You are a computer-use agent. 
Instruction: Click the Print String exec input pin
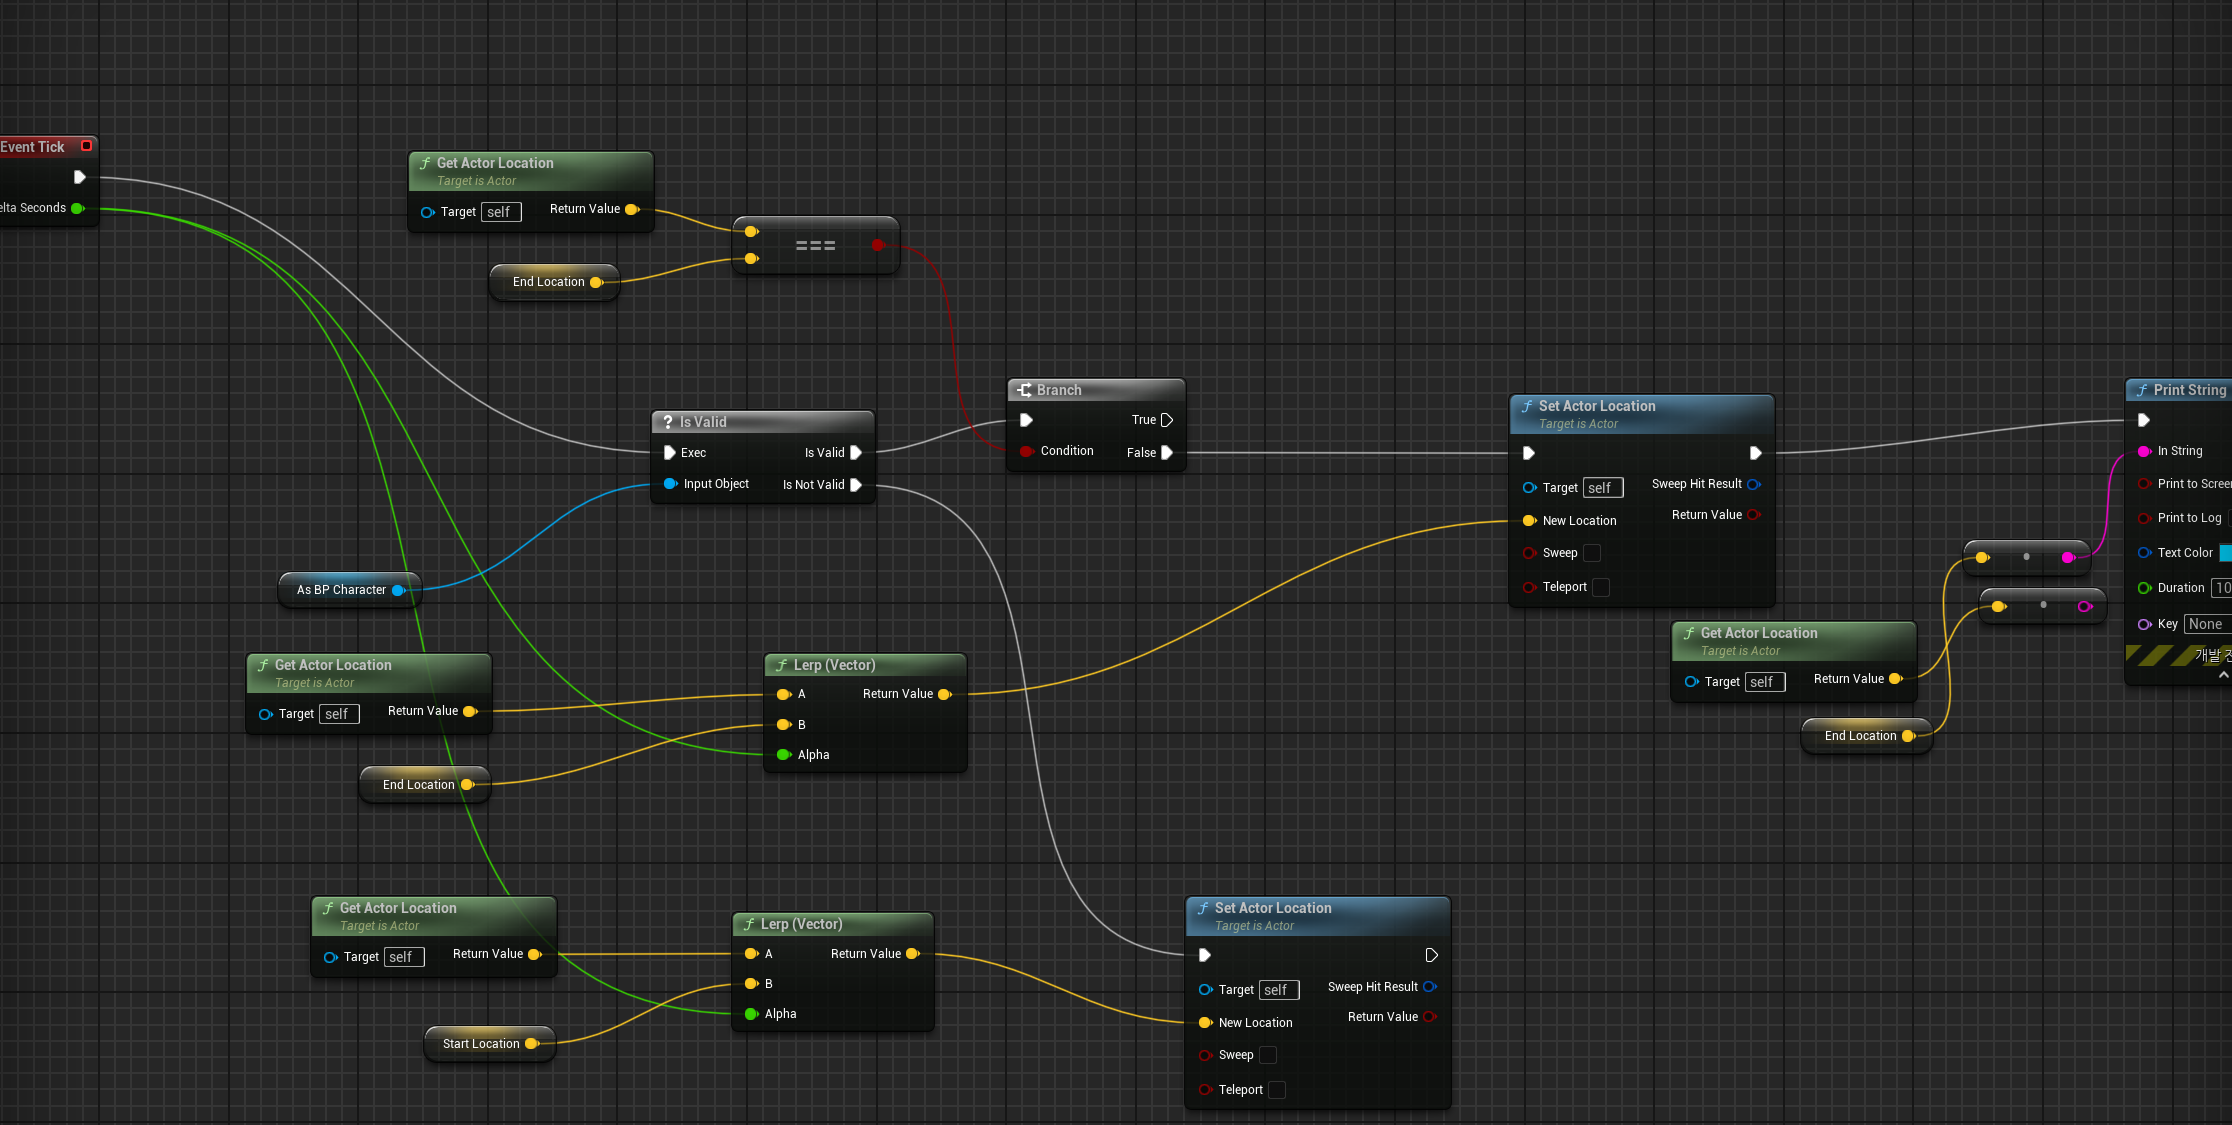coord(2144,420)
